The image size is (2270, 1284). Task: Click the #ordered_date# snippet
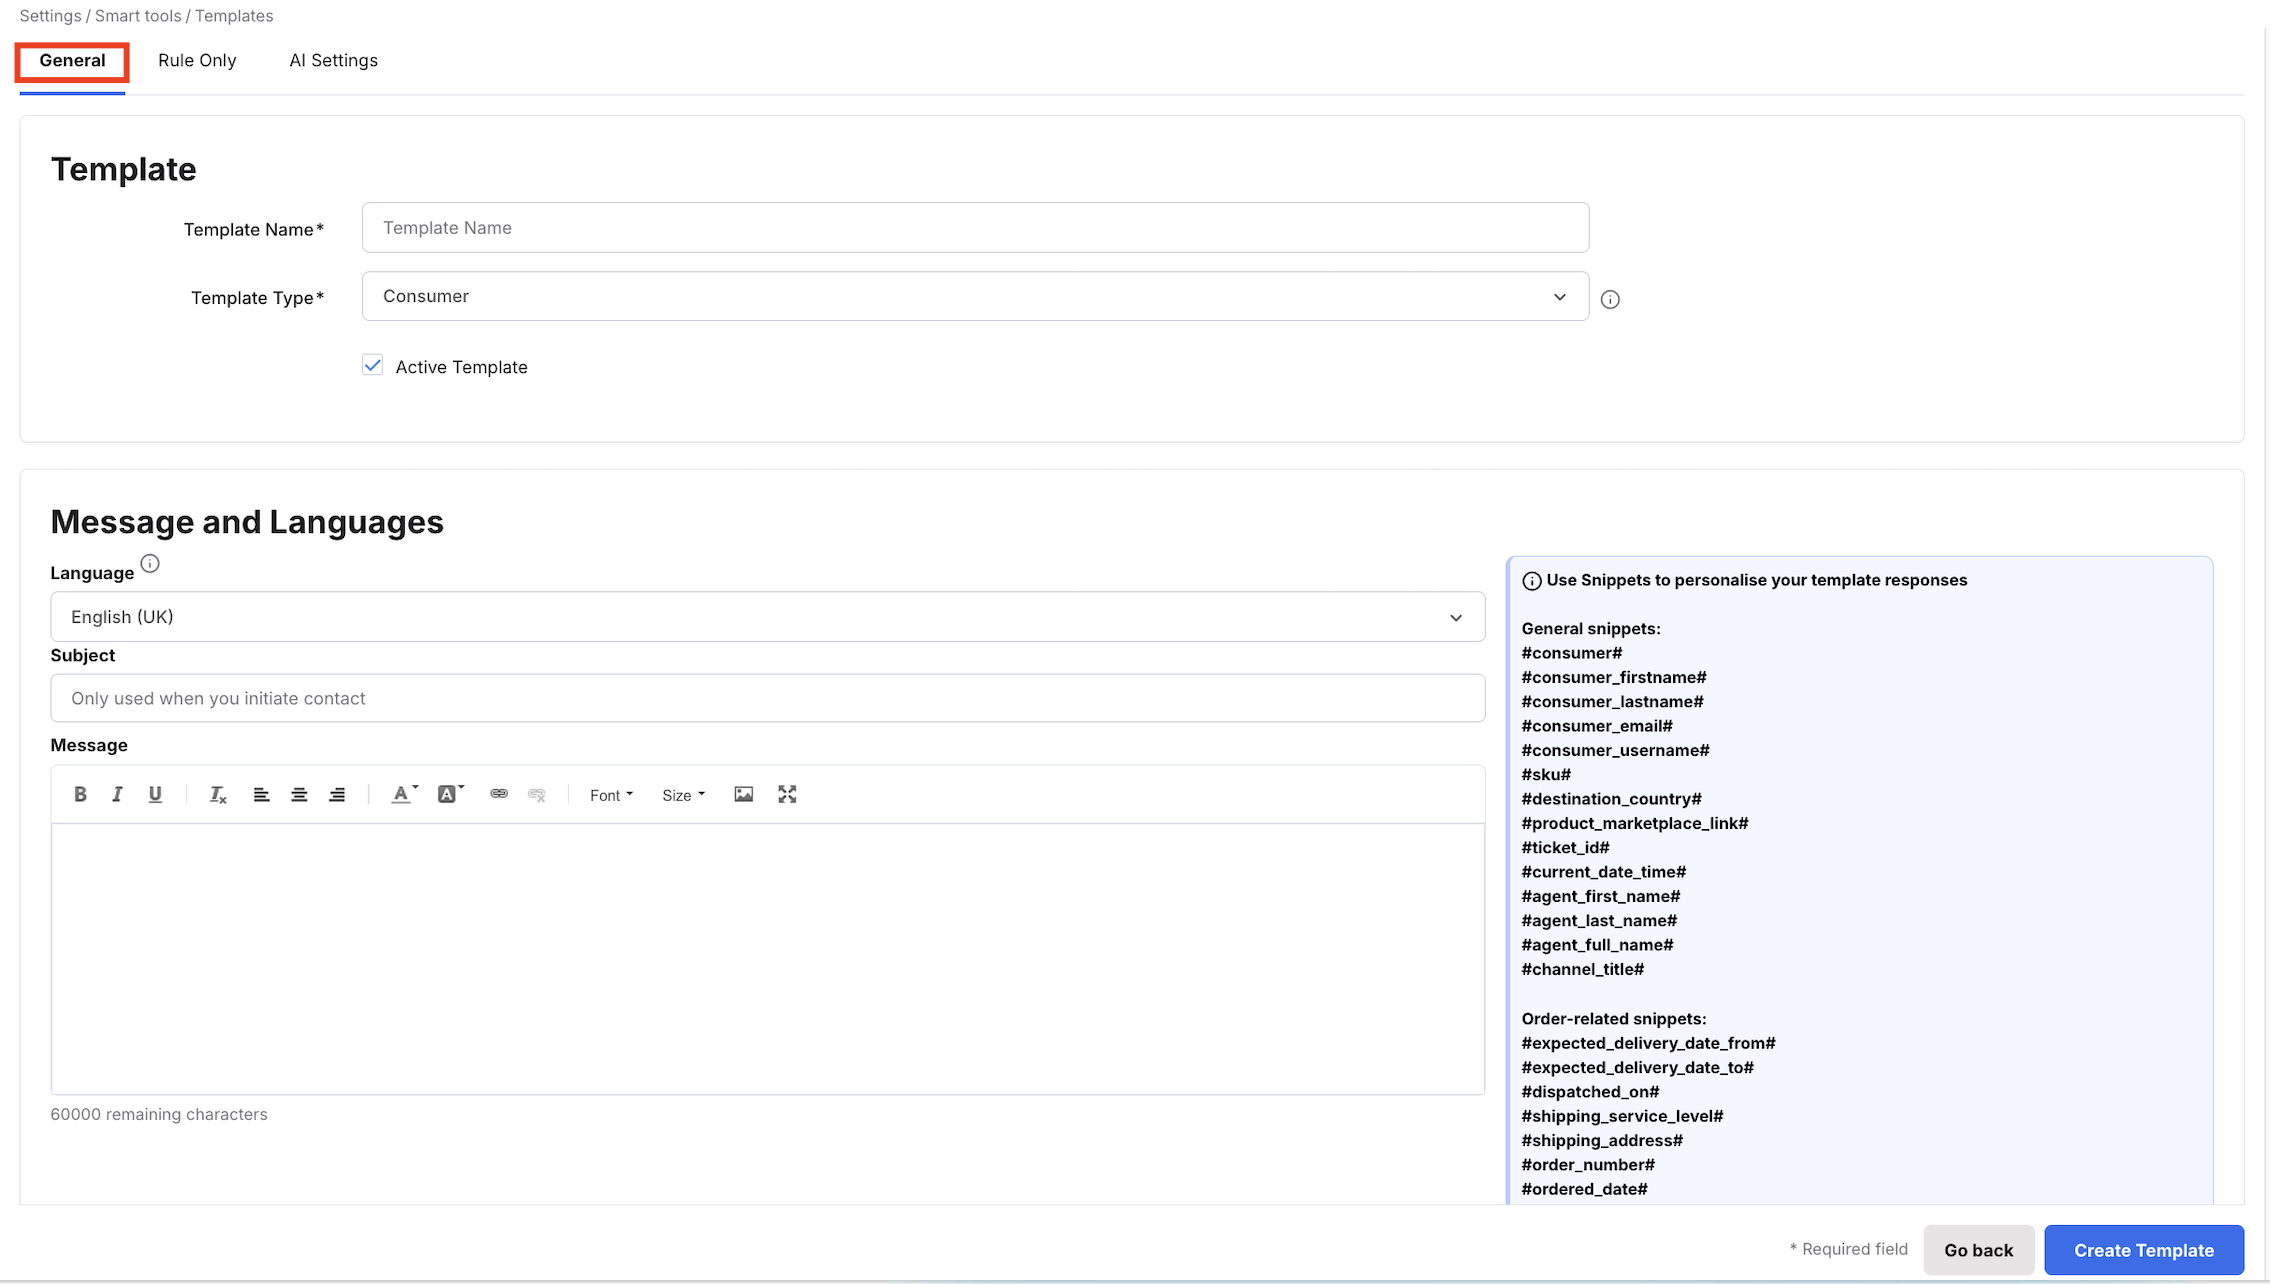[1584, 1189]
